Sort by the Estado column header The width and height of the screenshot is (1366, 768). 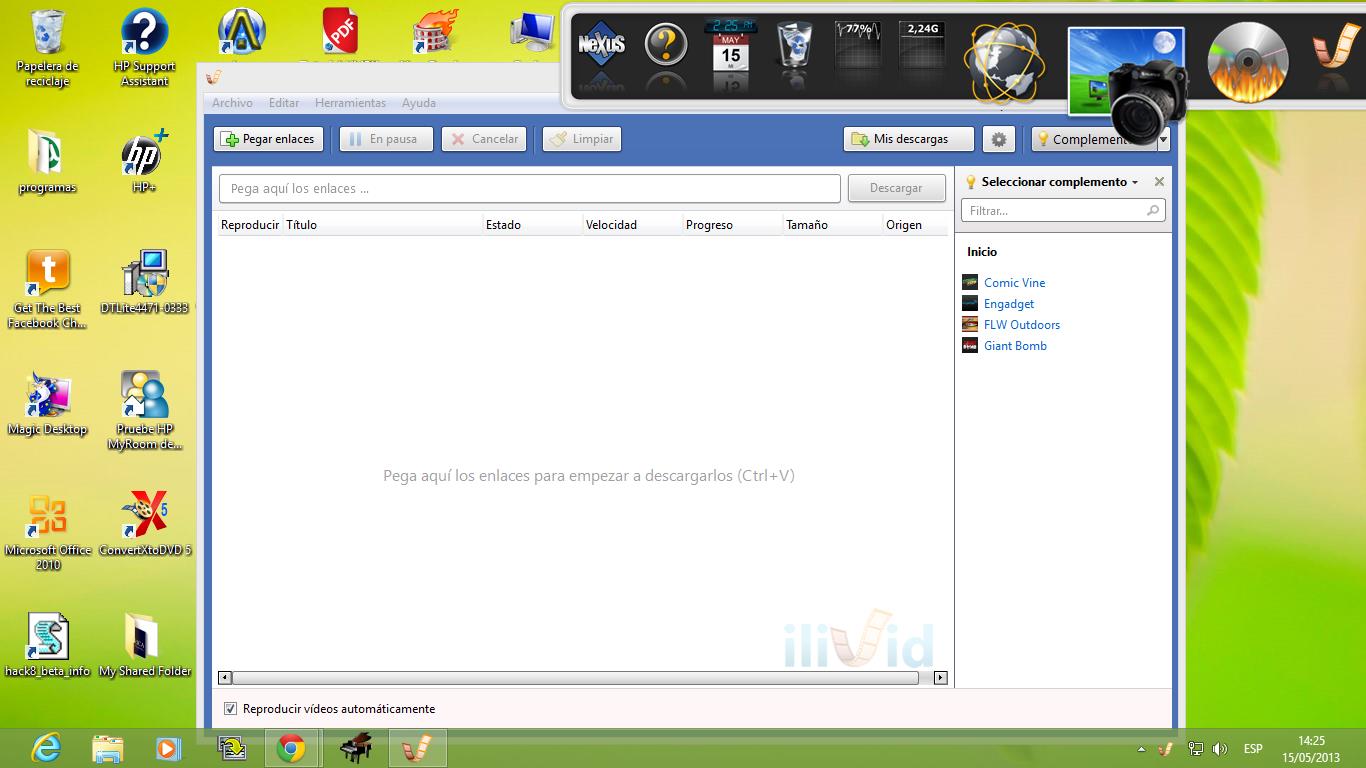coord(533,225)
